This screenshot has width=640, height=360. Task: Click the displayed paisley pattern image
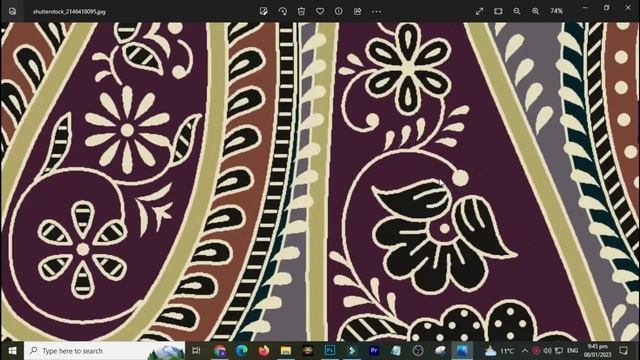click(x=320, y=182)
